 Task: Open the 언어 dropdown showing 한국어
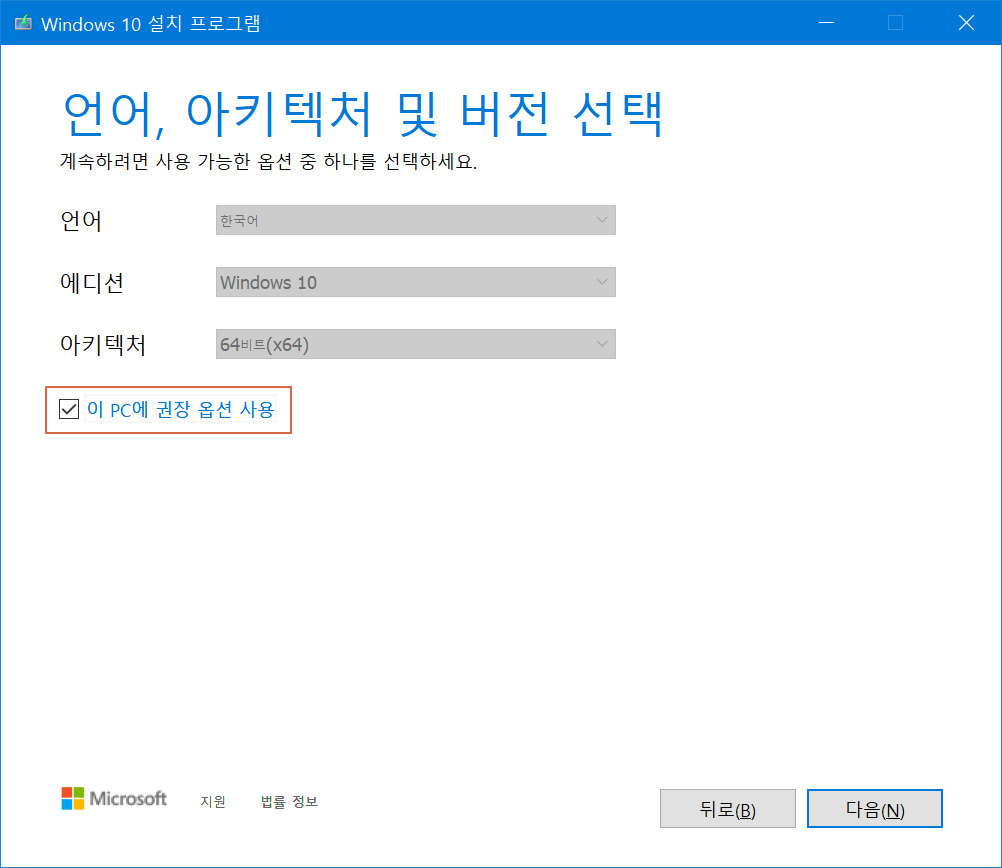(x=415, y=220)
